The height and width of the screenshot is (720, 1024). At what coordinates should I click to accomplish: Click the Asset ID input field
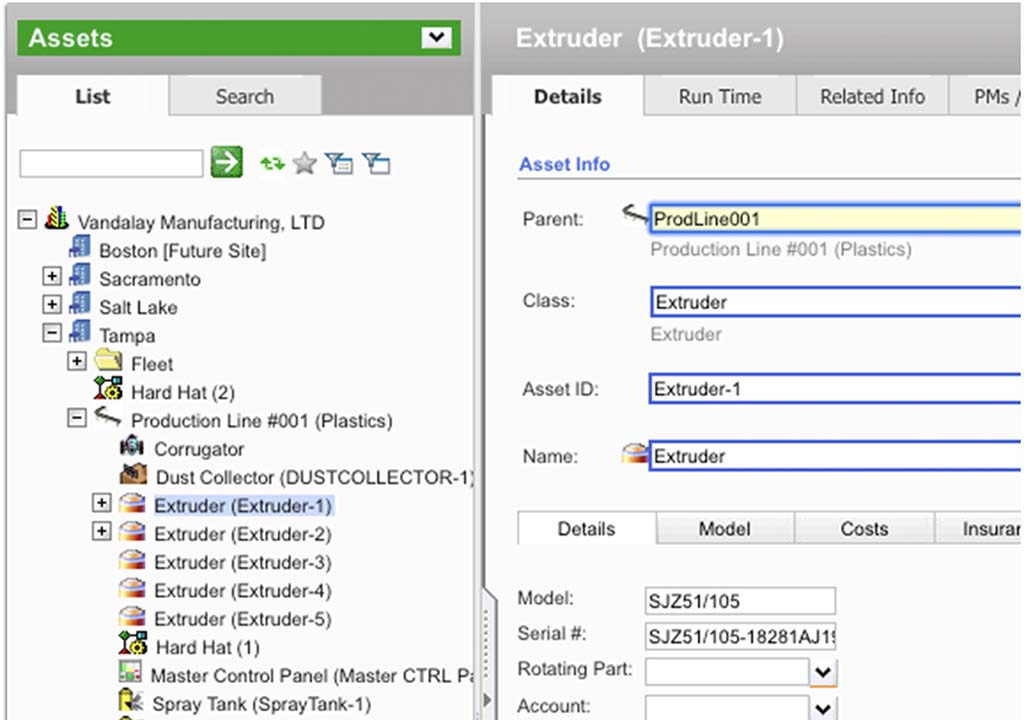pyautogui.click(x=835, y=388)
